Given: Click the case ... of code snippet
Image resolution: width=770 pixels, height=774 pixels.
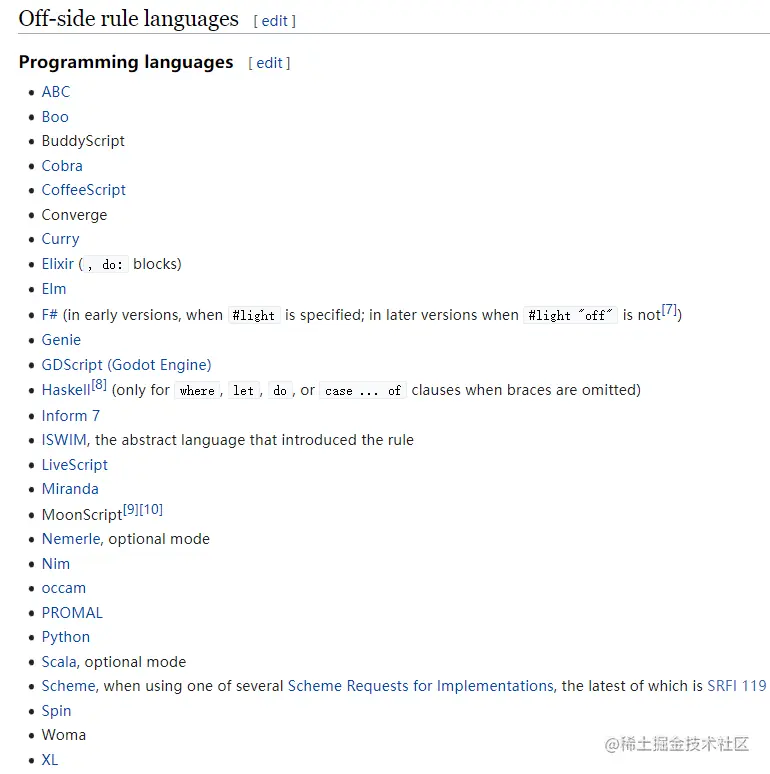Looking at the screenshot, I should (363, 391).
